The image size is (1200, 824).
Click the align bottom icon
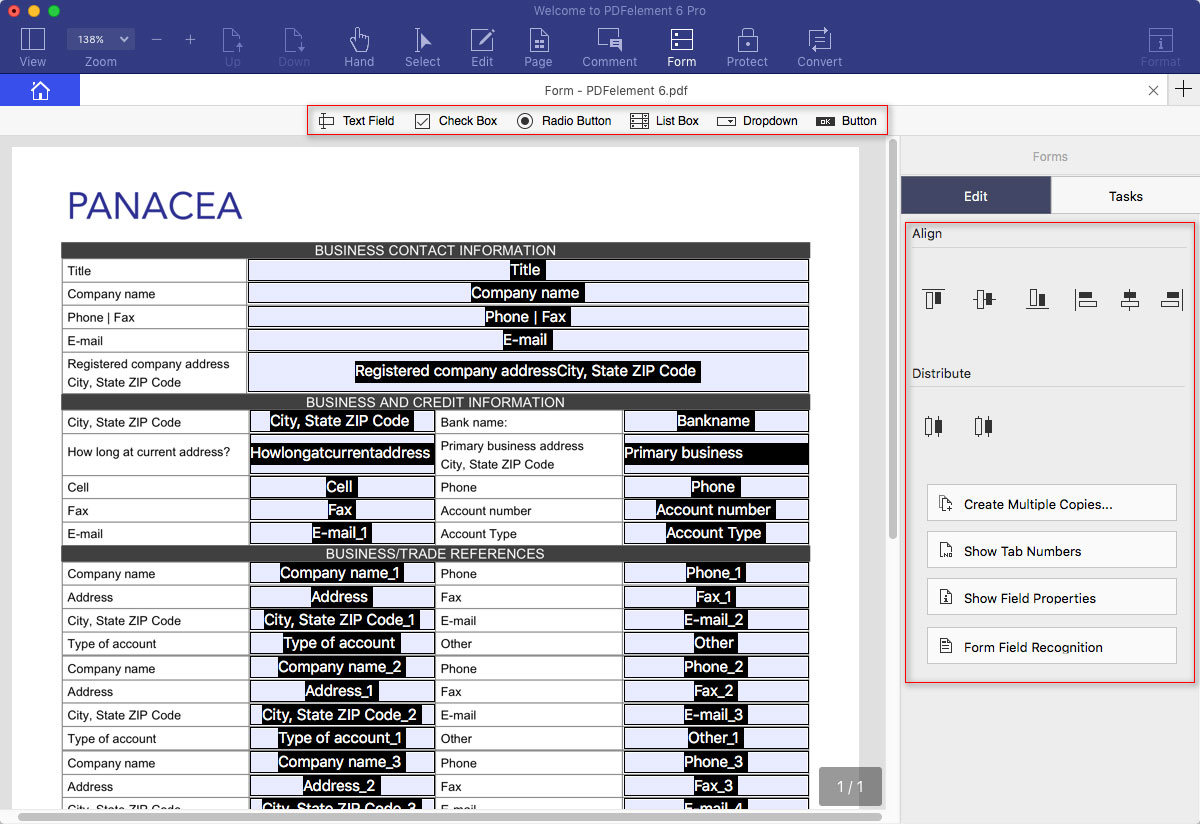[1037, 298]
